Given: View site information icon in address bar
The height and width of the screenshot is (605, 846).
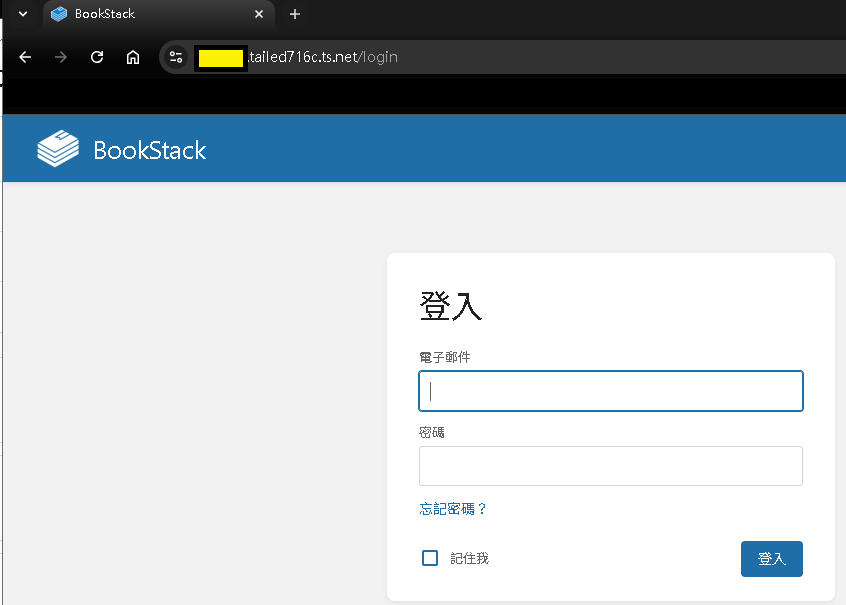Looking at the screenshot, I should (176, 57).
